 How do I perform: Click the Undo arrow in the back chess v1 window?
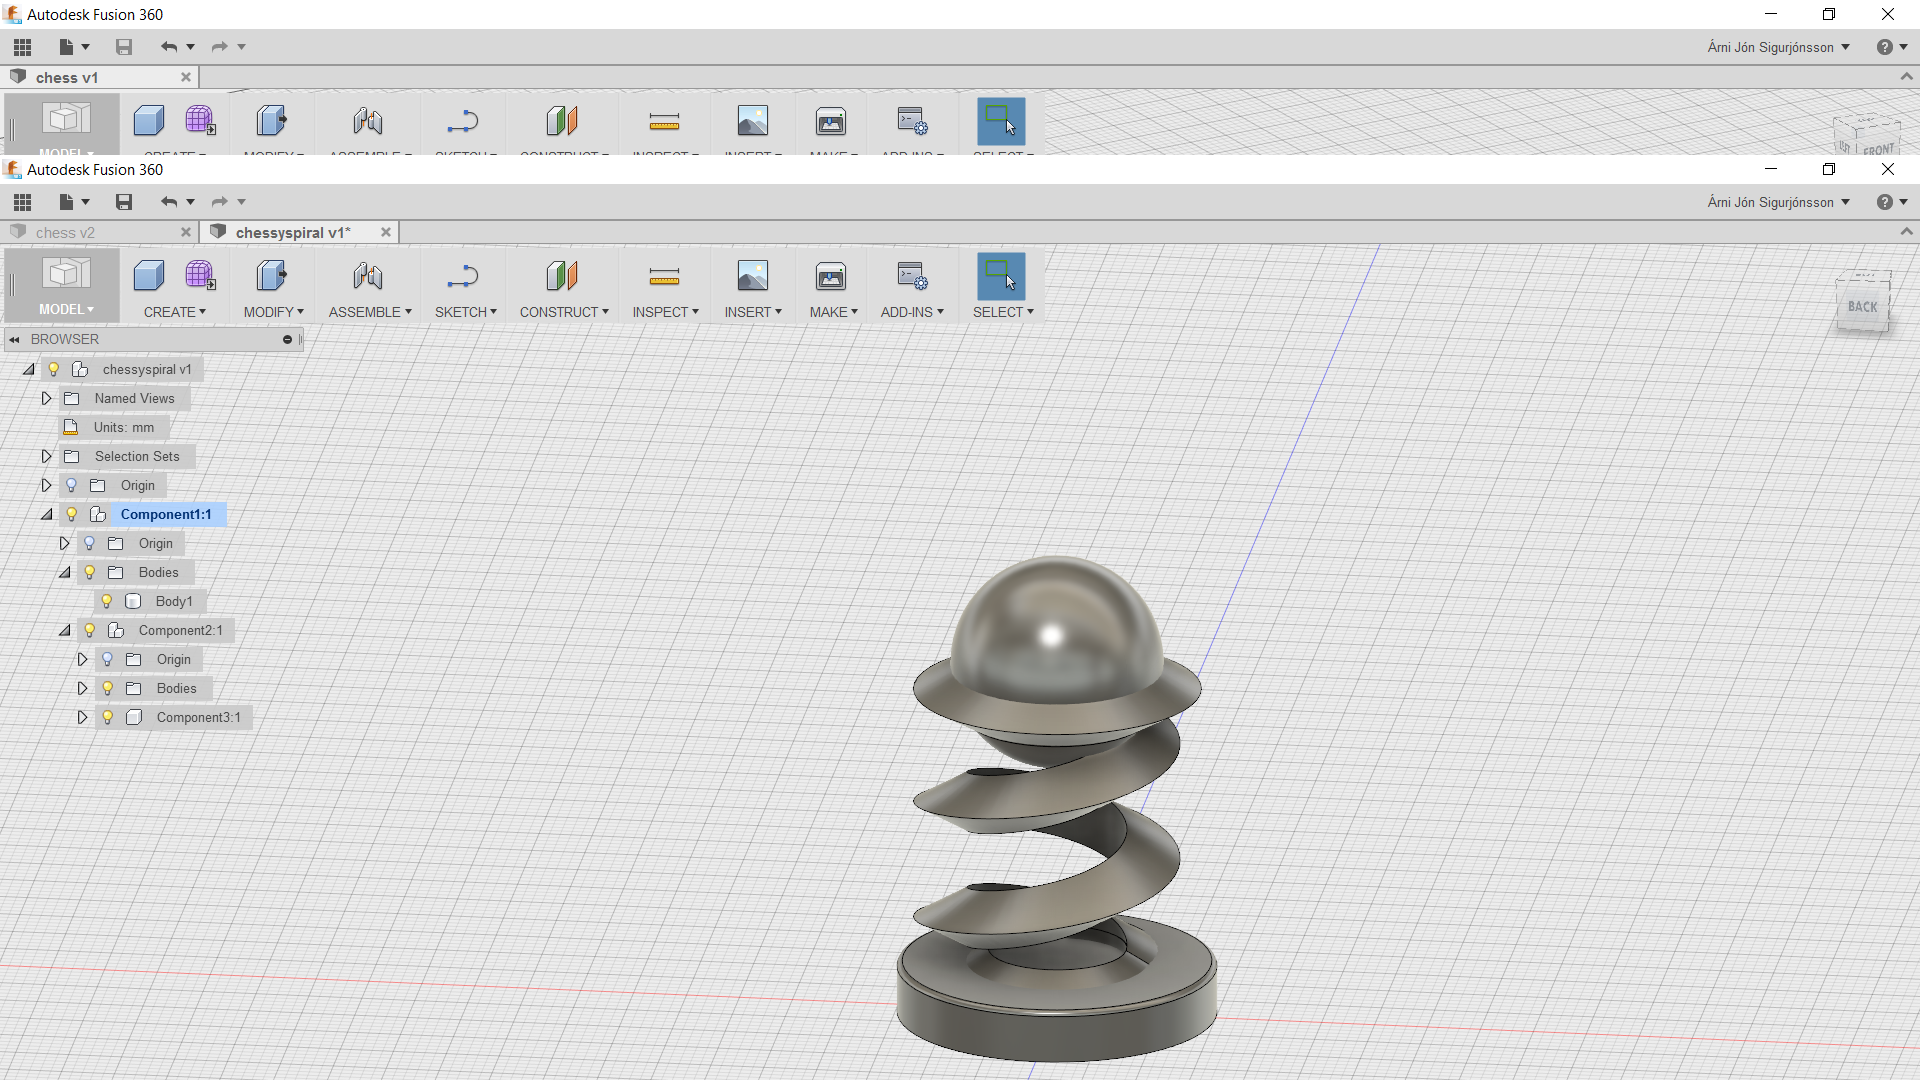[168, 47]
